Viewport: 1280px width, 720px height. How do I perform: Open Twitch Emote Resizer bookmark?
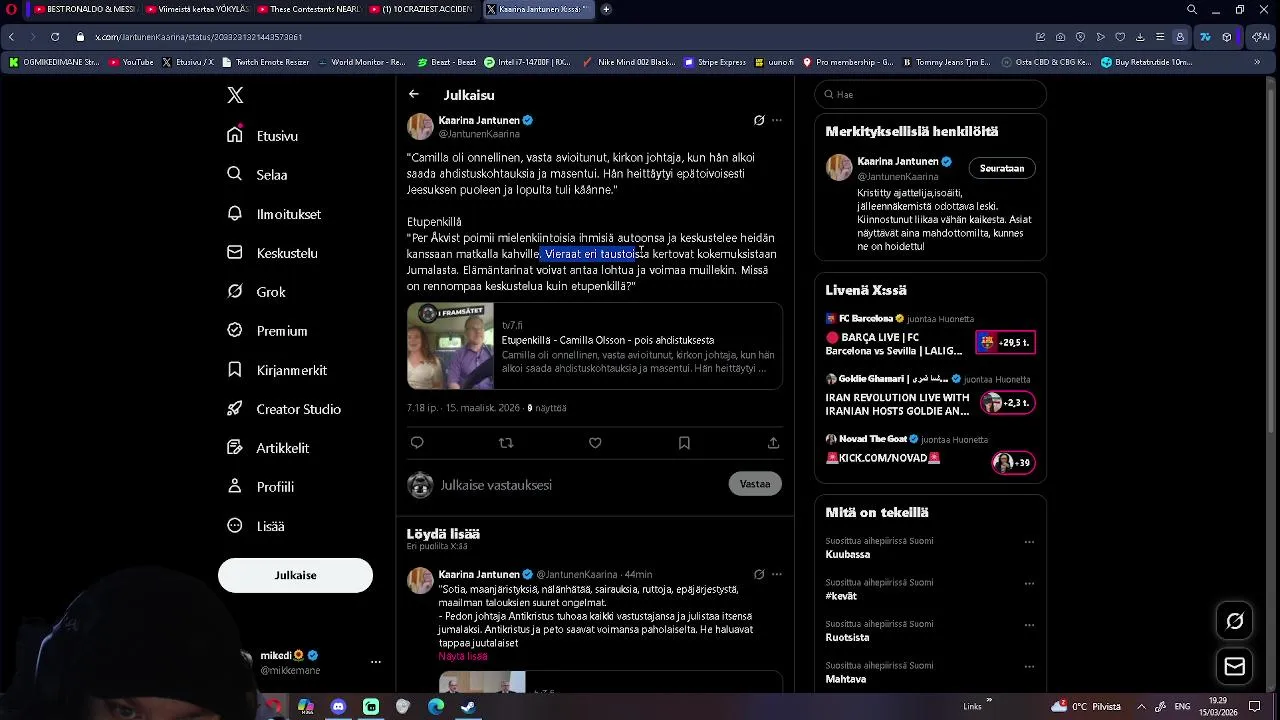click(x=265, y=62)
